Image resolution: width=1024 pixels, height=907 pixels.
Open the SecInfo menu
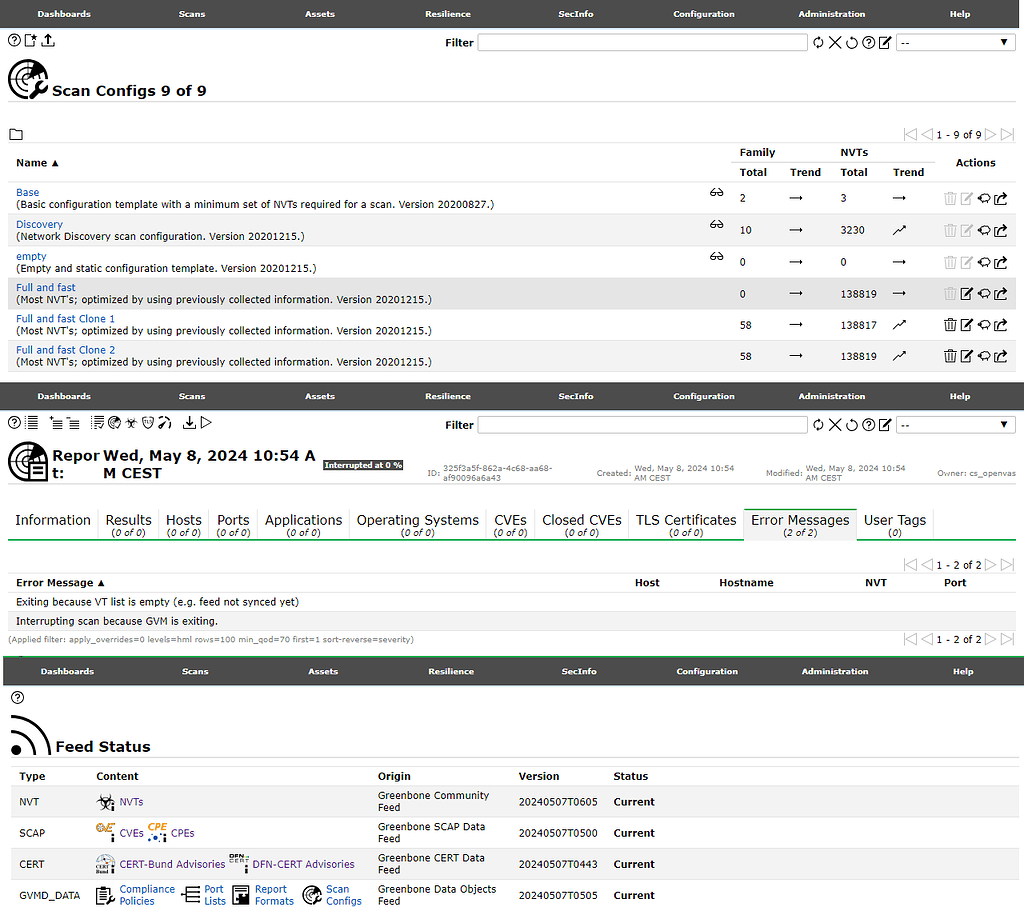(575, 14)
